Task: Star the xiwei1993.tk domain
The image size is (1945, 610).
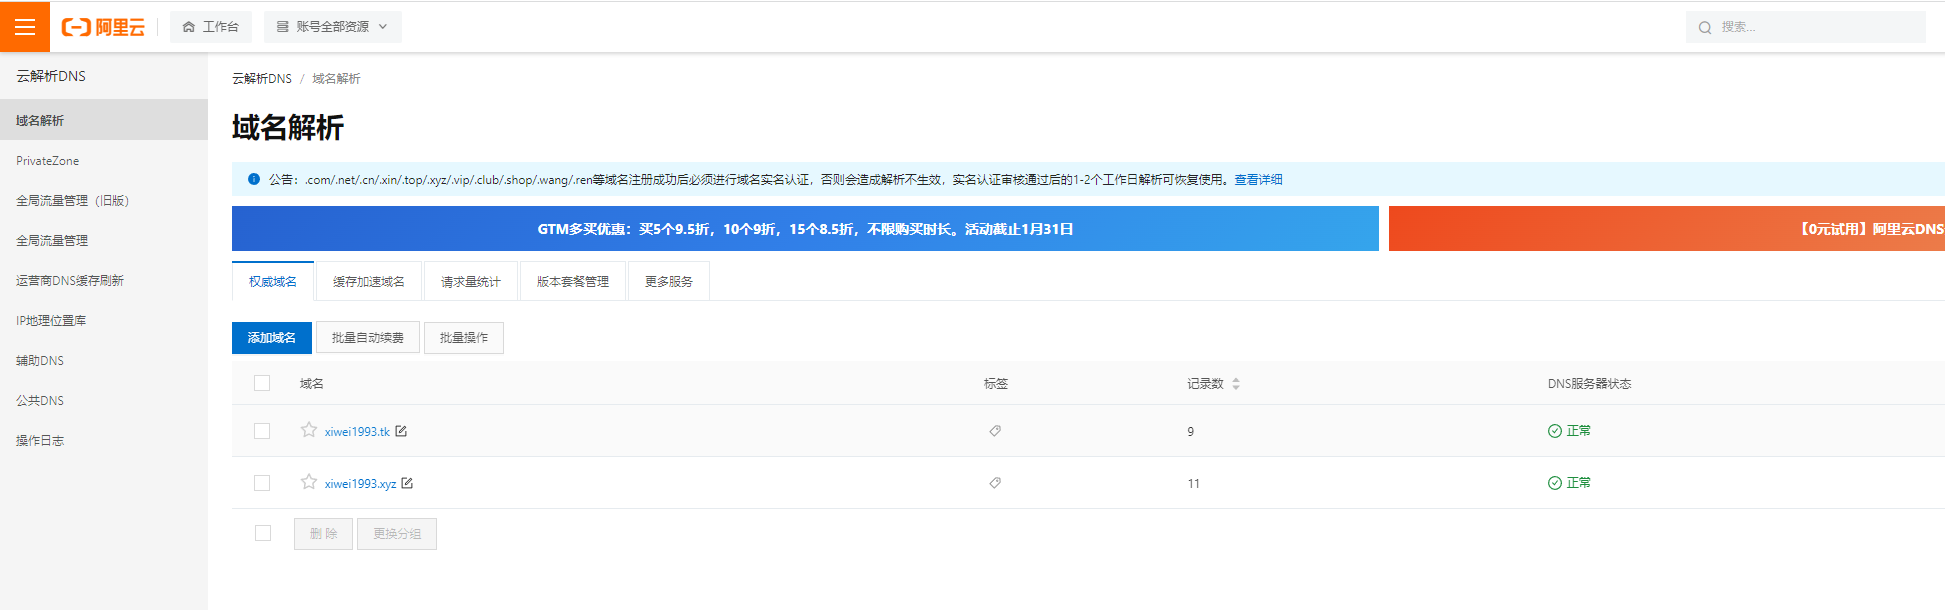Action: click(309, 430)
